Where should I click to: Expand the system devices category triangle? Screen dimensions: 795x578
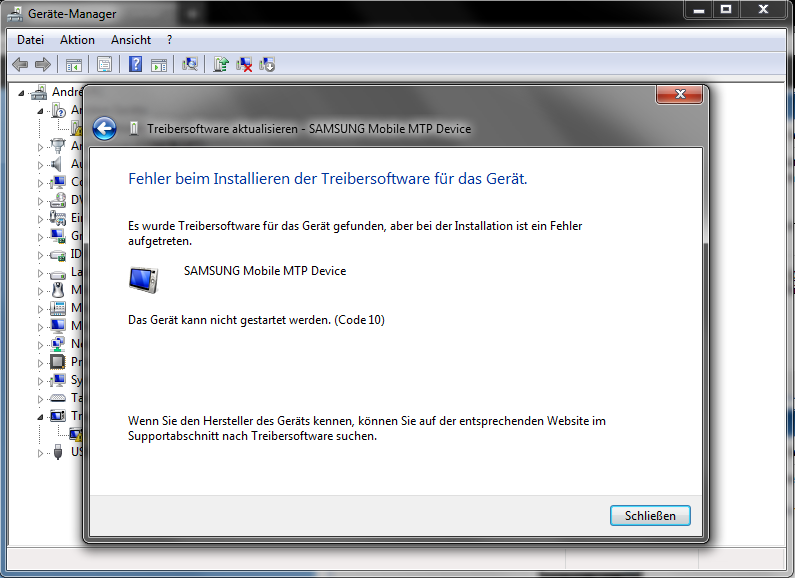tap(41, 381)
